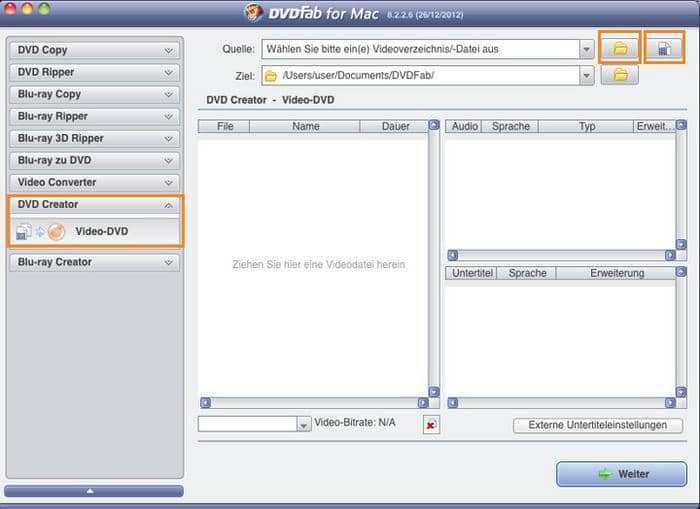
Task: Click right arrow of audio list scrollbar
Action: click(x=670, y=255)
